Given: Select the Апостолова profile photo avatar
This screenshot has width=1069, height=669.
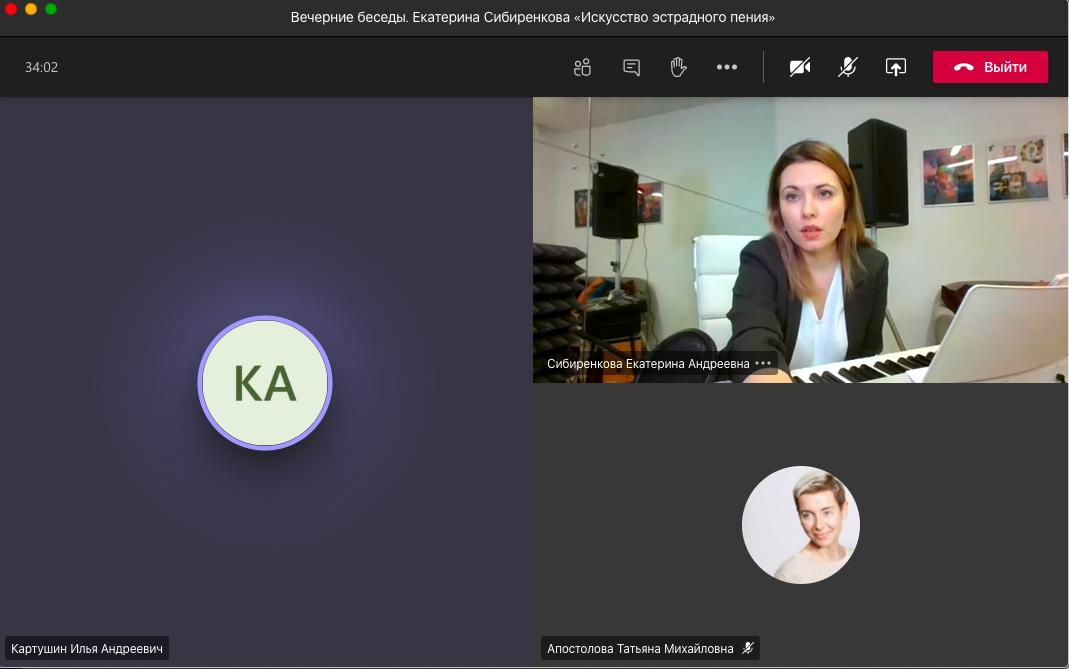Looking at the screenshot, I should pyautogui.click(x=800, y=525).
